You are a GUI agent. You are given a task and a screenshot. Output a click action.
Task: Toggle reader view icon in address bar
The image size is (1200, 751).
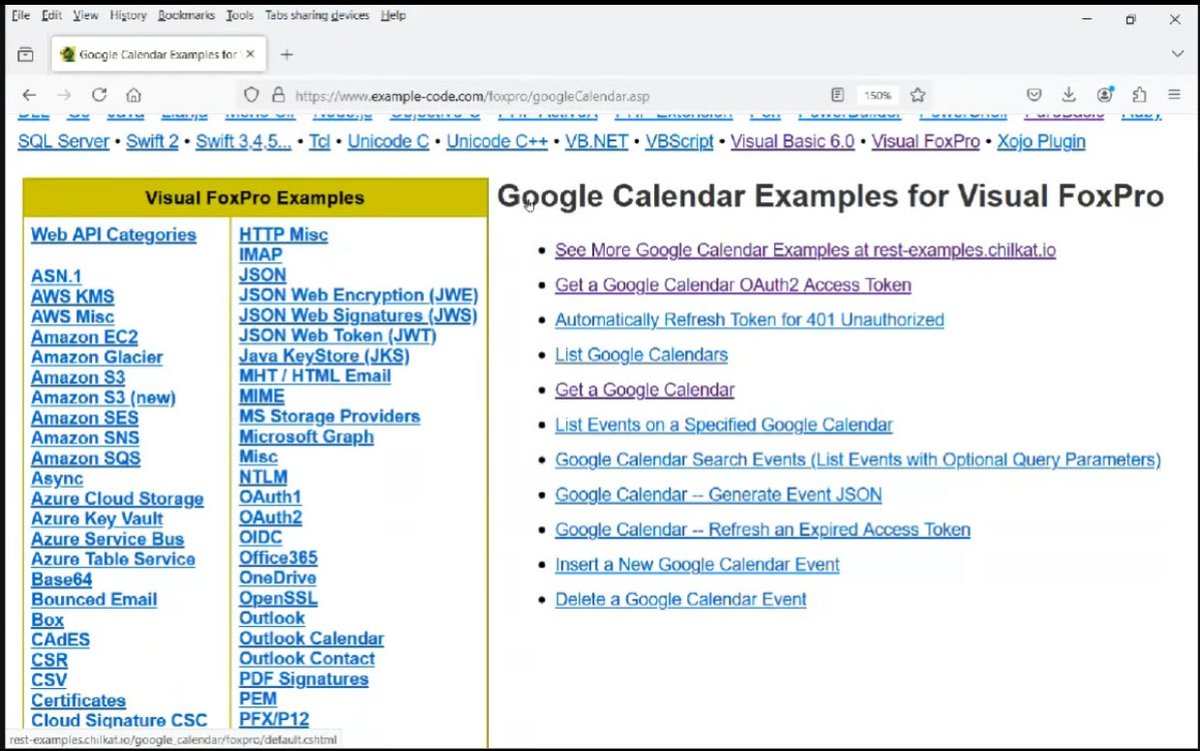837,95
